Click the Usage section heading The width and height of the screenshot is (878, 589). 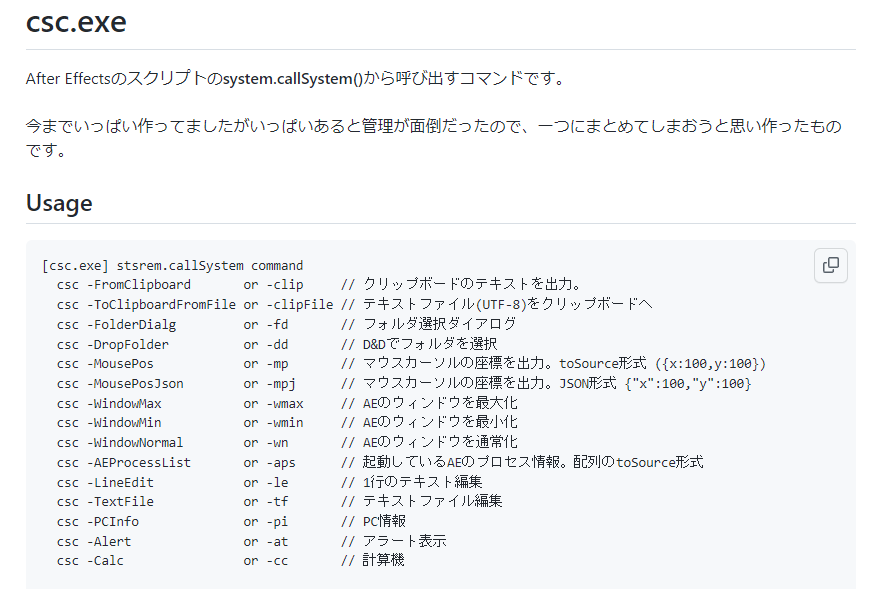[x=59, y=203]
